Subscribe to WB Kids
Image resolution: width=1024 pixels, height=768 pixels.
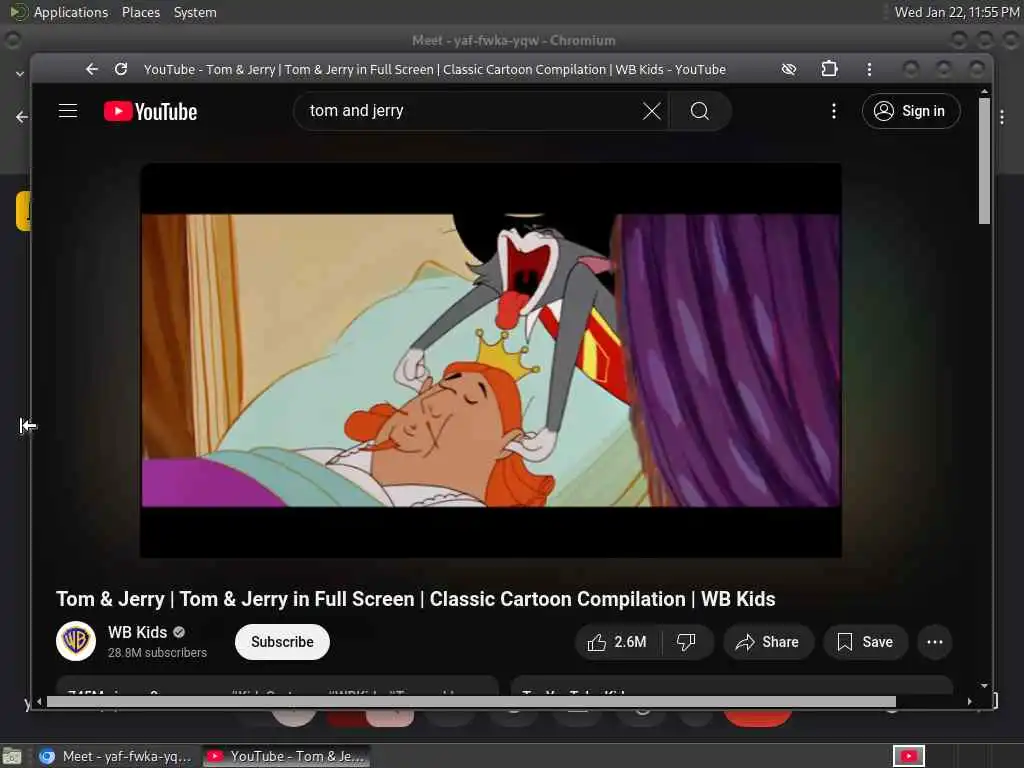282,642
